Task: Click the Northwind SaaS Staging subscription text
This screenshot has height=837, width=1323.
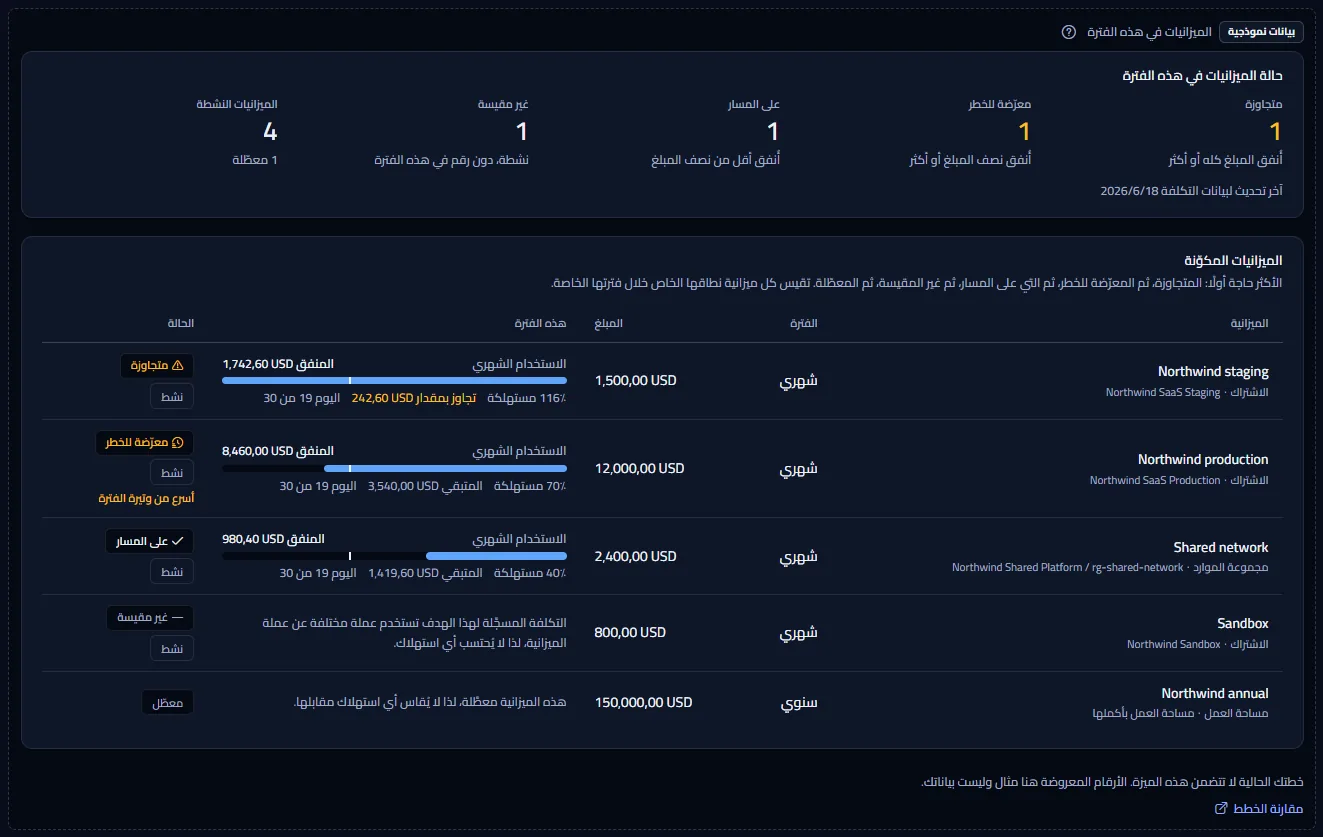Action: [x=1163, y=393]
